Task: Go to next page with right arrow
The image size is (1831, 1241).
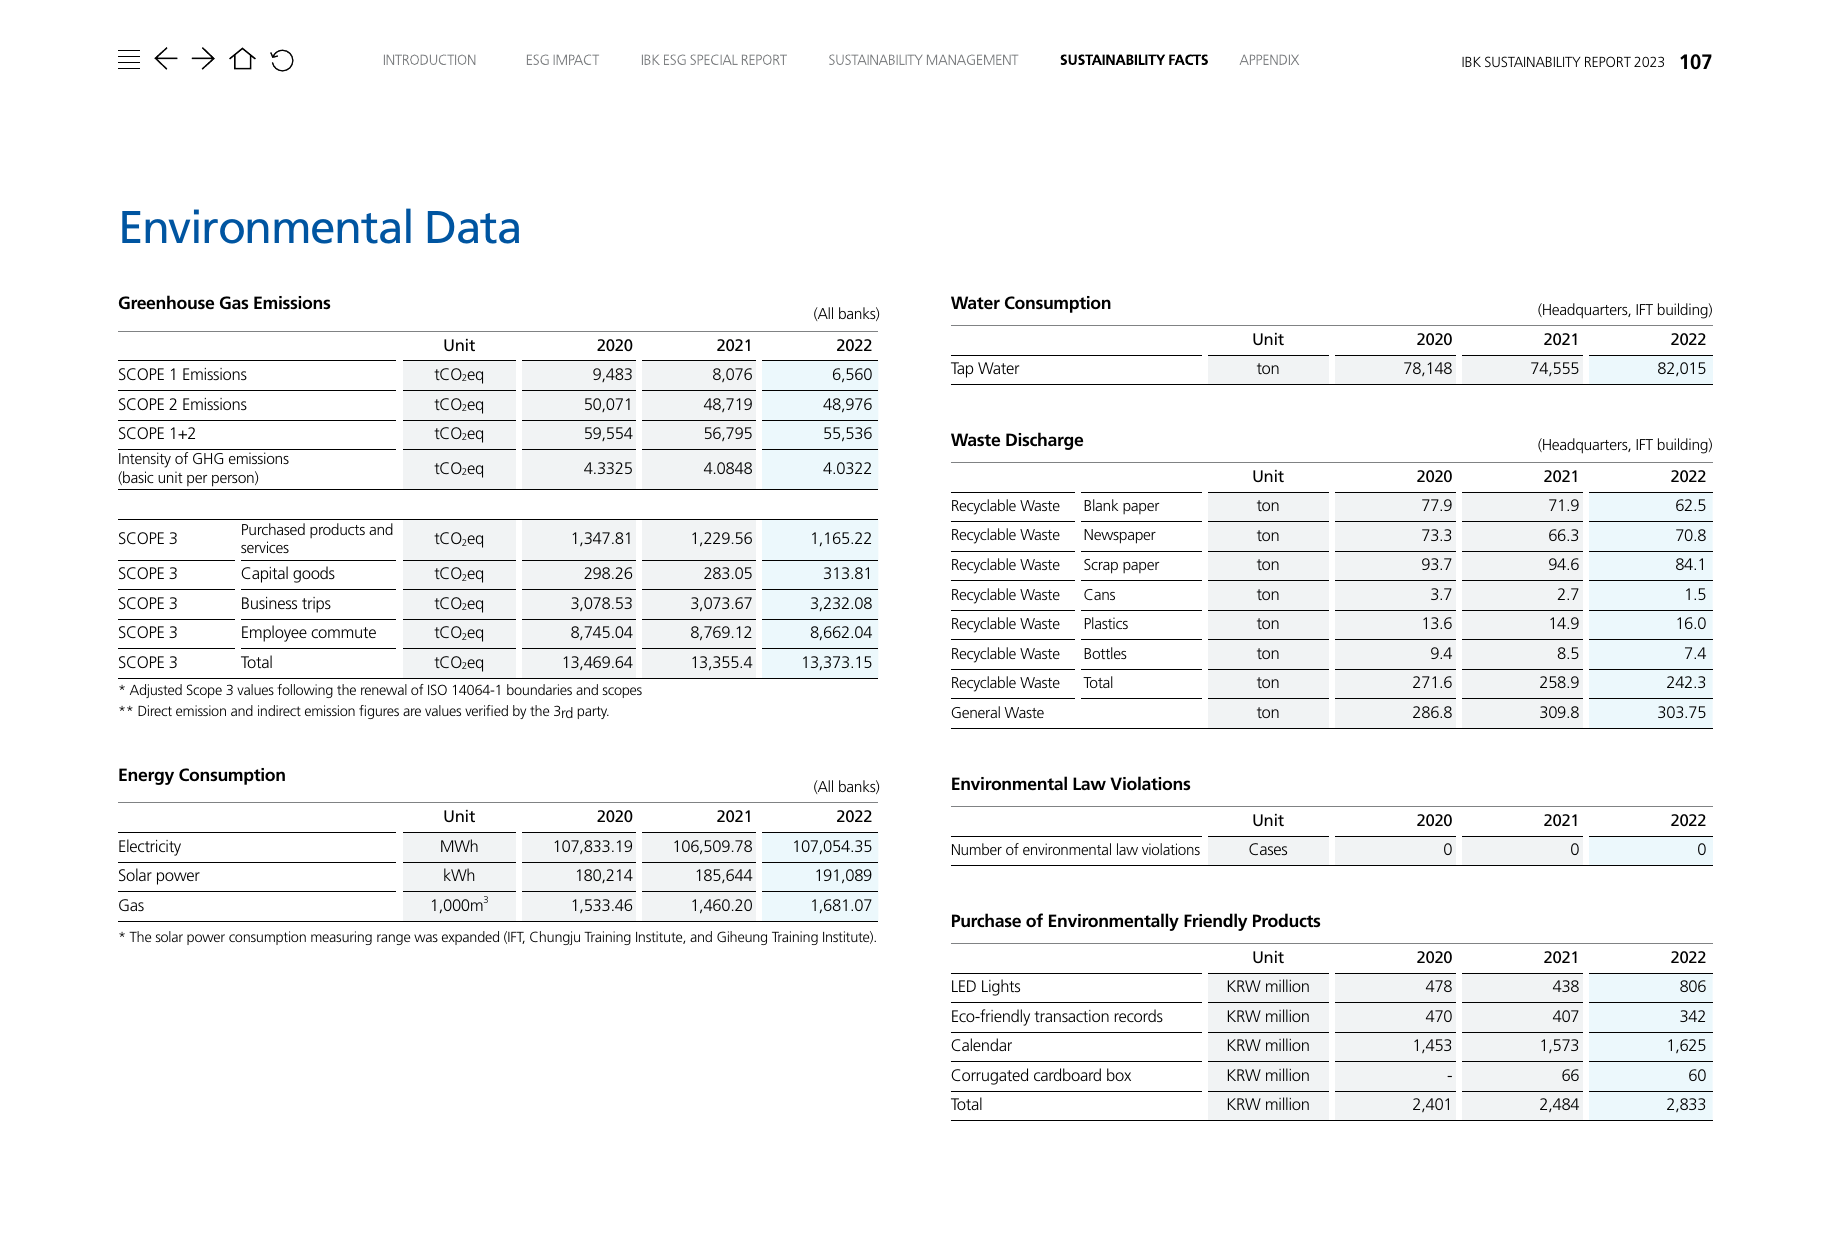Action: [203, 59]
